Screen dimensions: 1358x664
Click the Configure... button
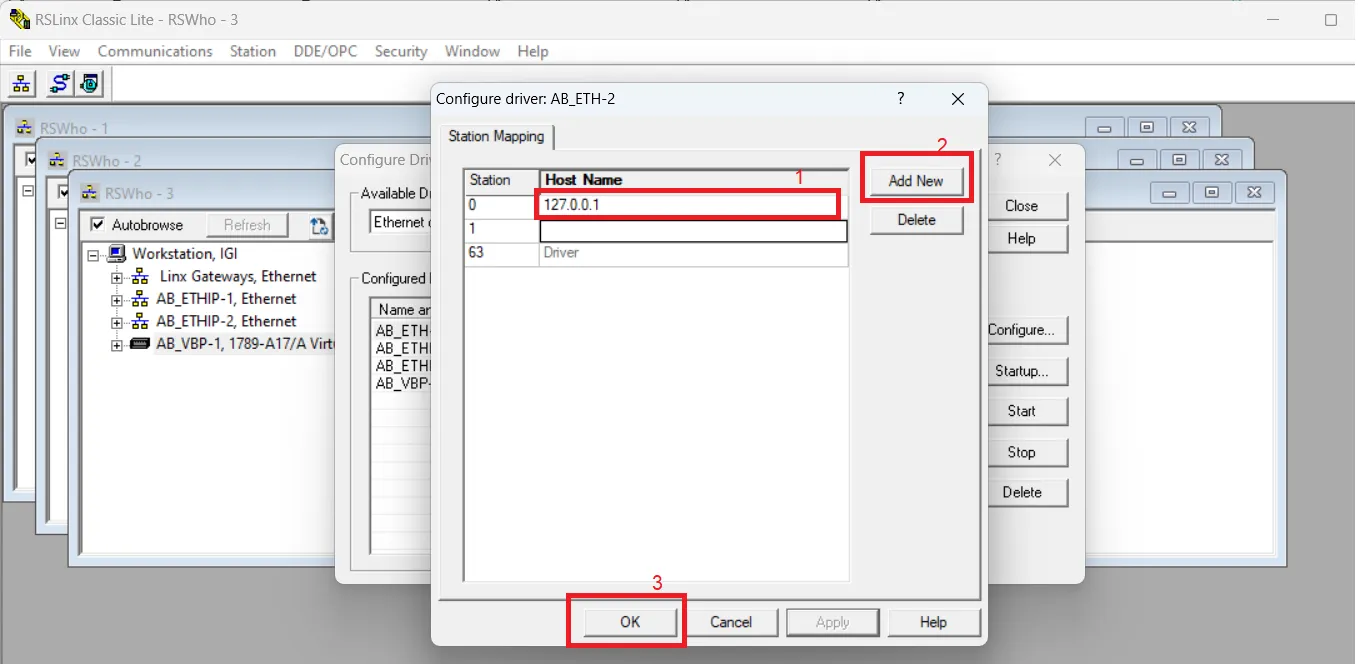tap(1021, 330)
